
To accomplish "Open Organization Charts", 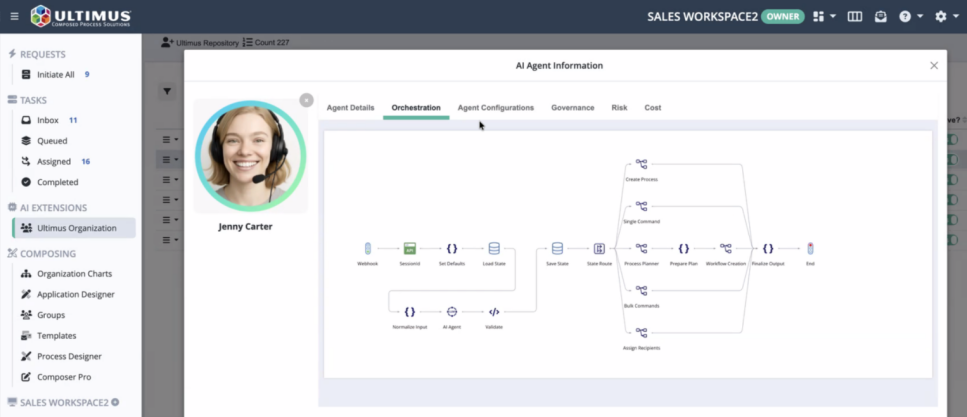I will pyautogui.click(x=74, y=274).
